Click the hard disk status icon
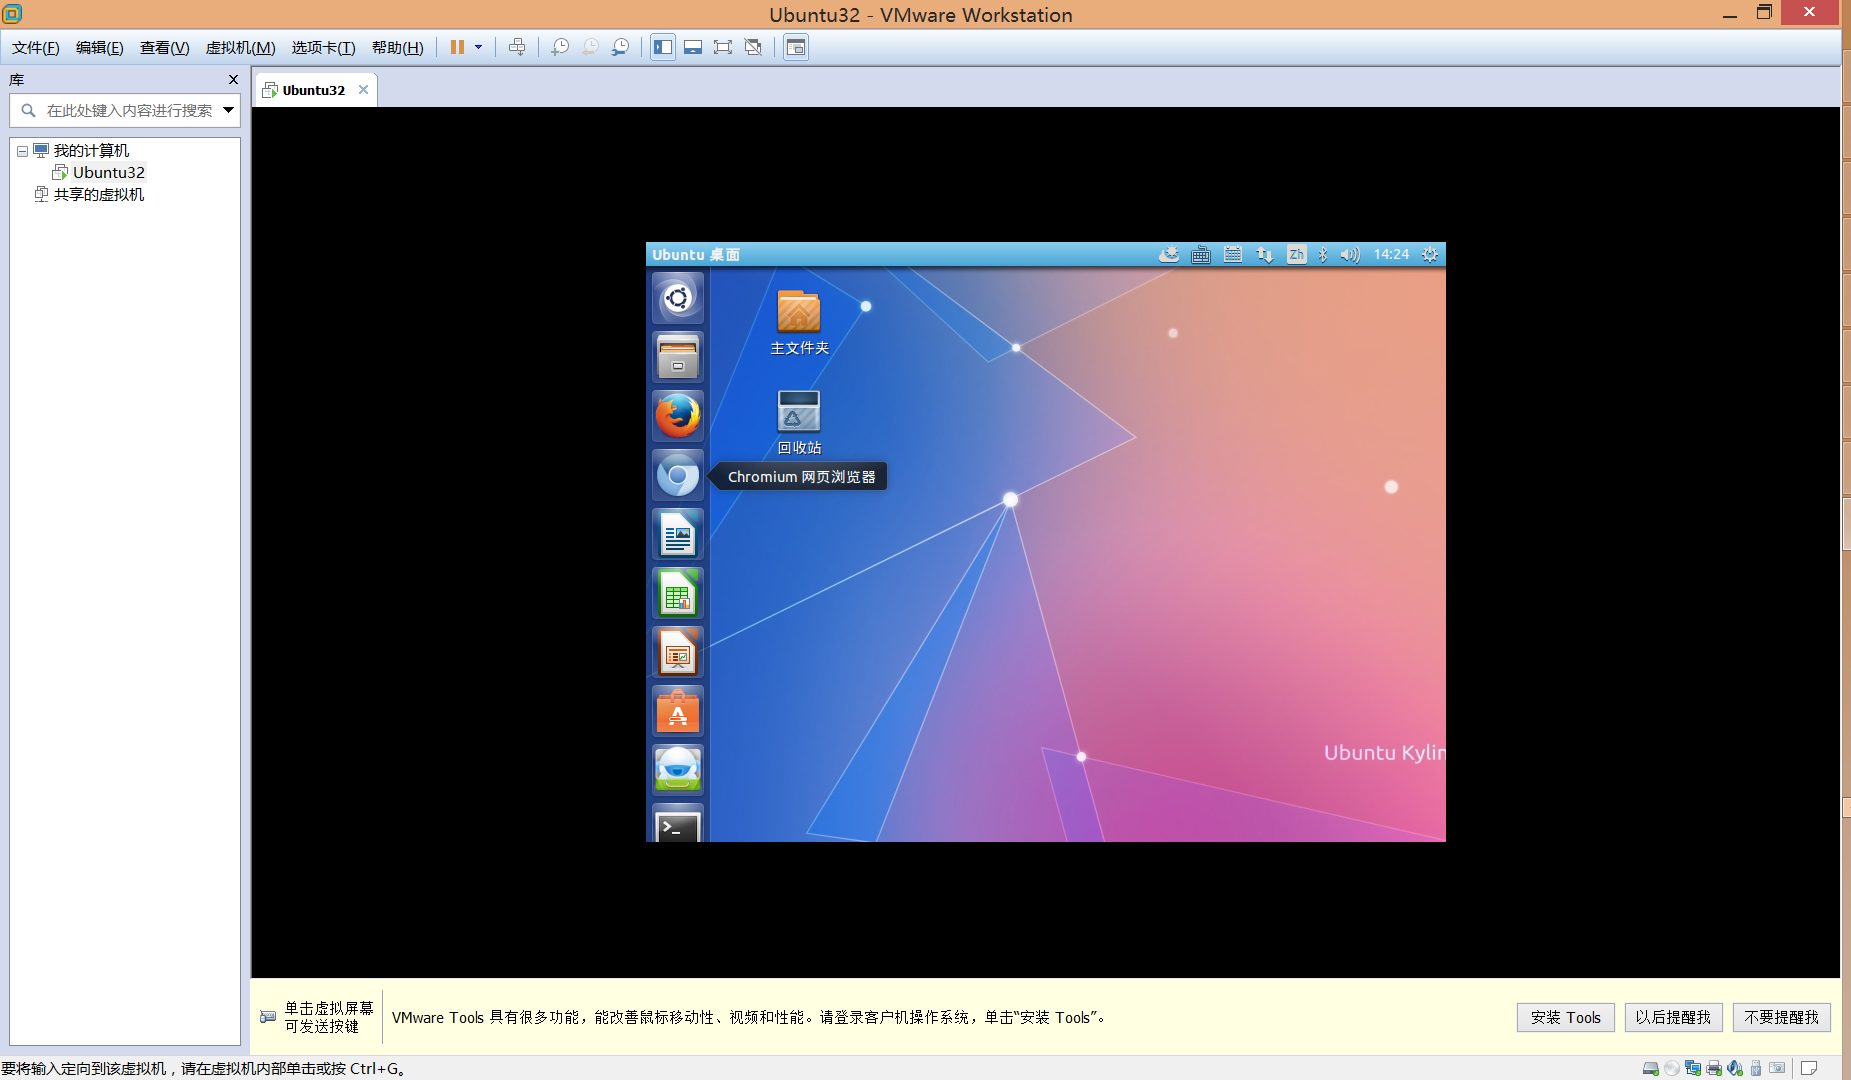Image resolution: width=1851 pixels, height=1080 pixels. 1651,1069
